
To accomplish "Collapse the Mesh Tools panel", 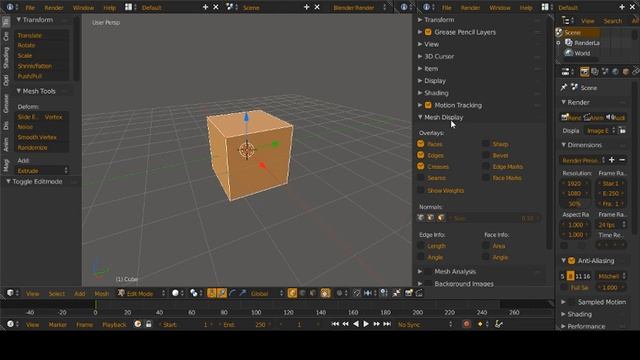I will pos(19,91).
